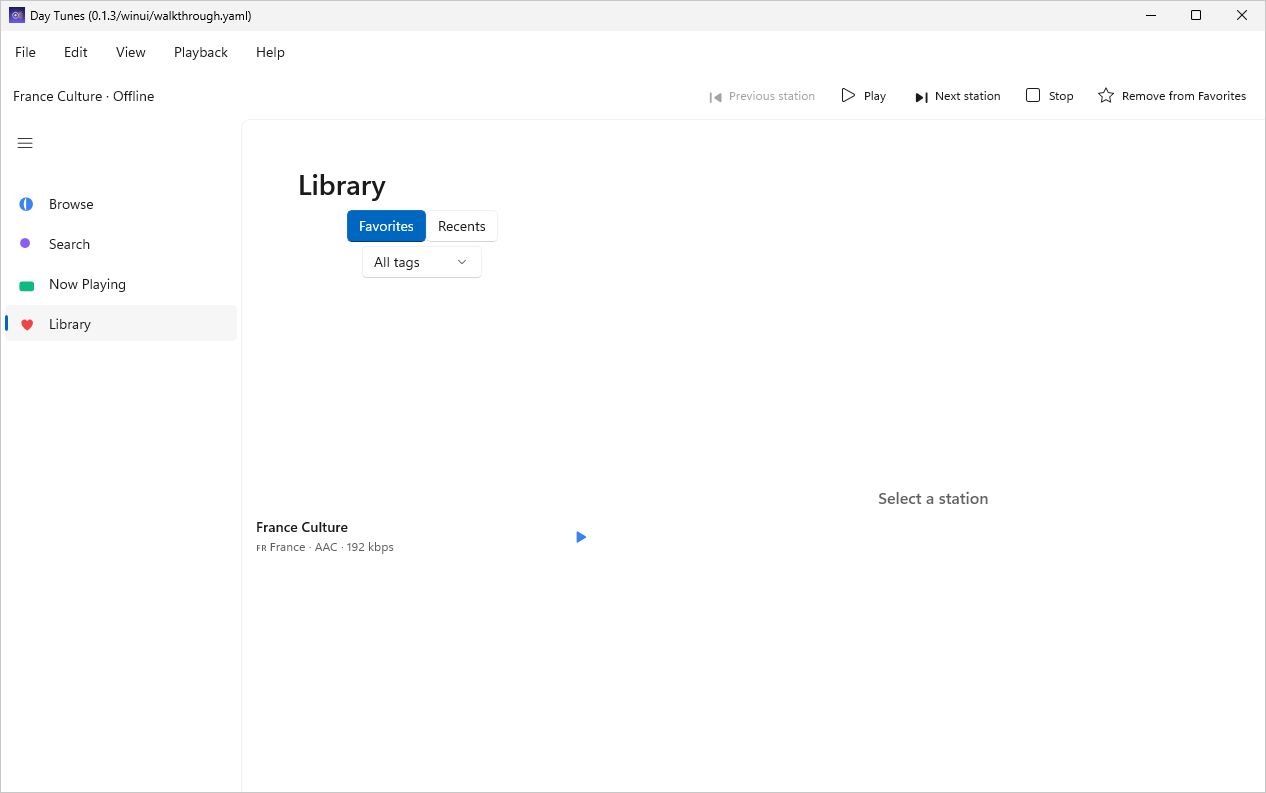Stop playback using the Stop button
Screen dimensions: 1266x793
pyautogui.click(x=1050, y=96)
